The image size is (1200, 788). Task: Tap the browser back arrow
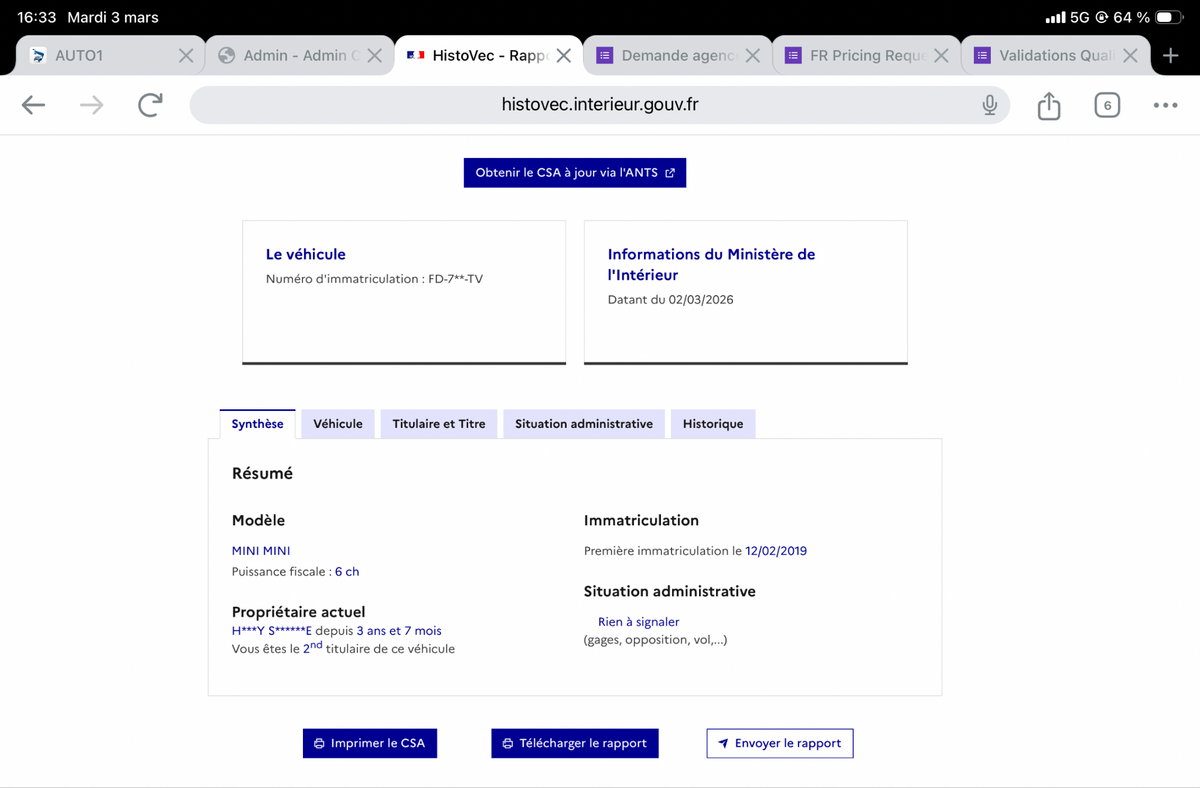34,105
